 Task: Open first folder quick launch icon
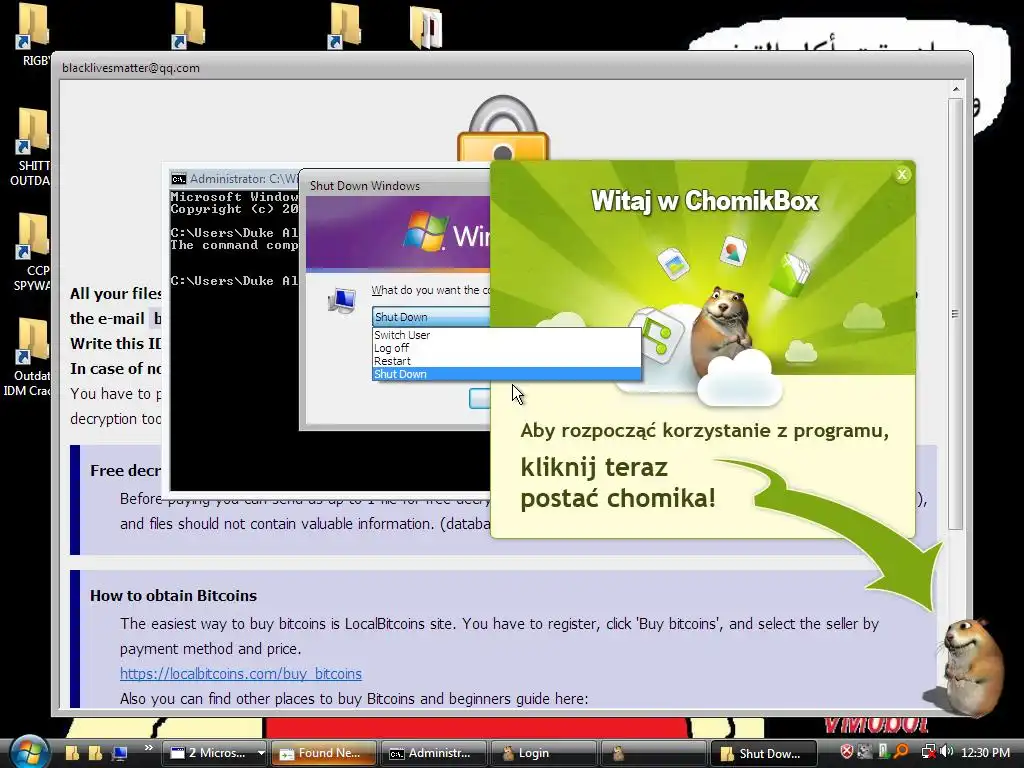72,753
